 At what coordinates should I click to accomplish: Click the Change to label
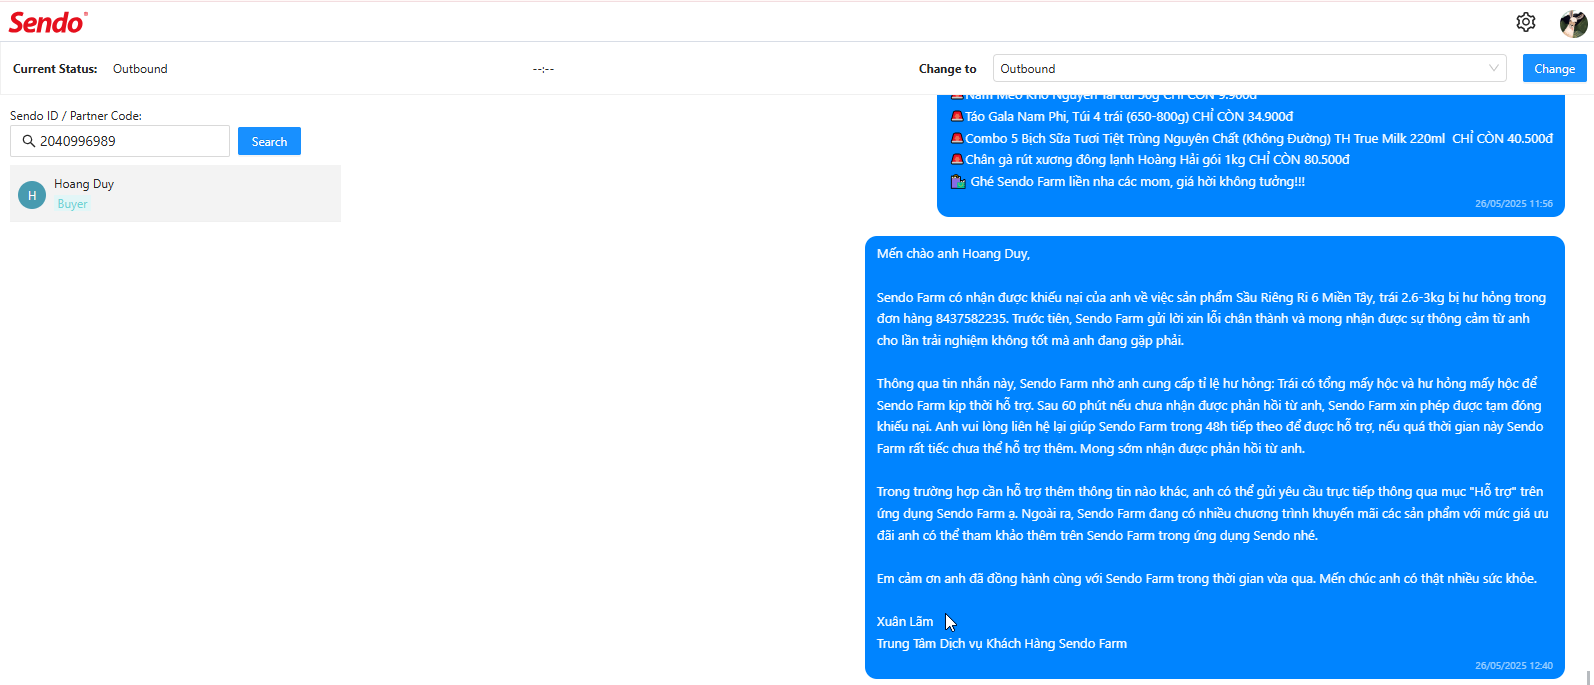click(x=947, y=69)
